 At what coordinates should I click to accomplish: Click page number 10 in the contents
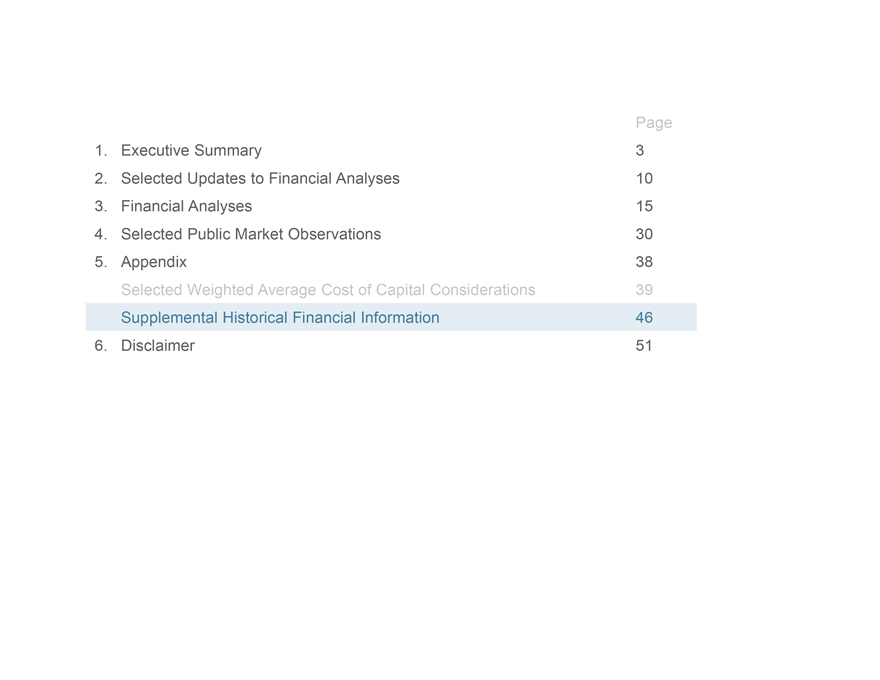644,179
